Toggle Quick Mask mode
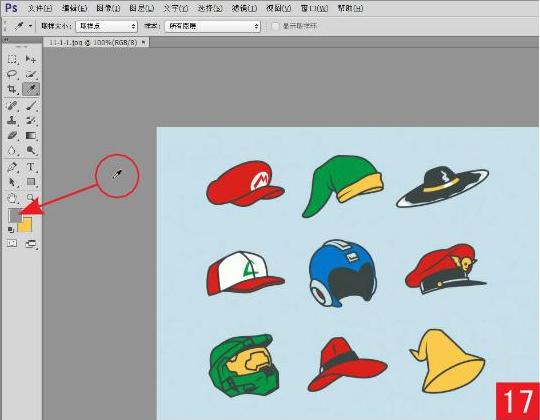540x420 pixels. [12, 244]
